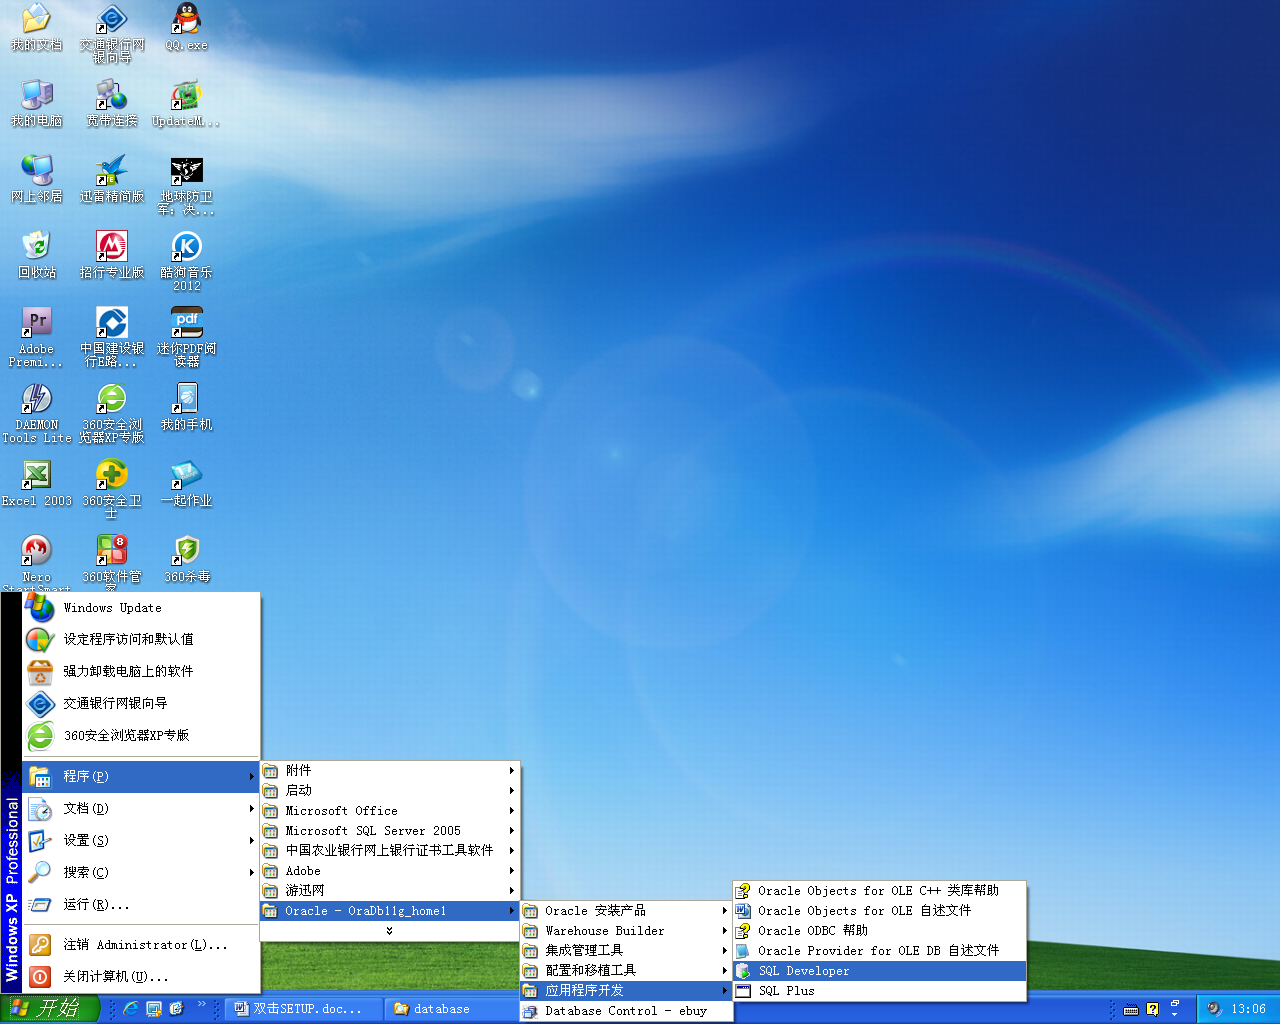This screenshot has height=1024, width=1280.
Task: Launch SQL Developer from the submenu
Action: pyautogui.click(x=879, y=971)
